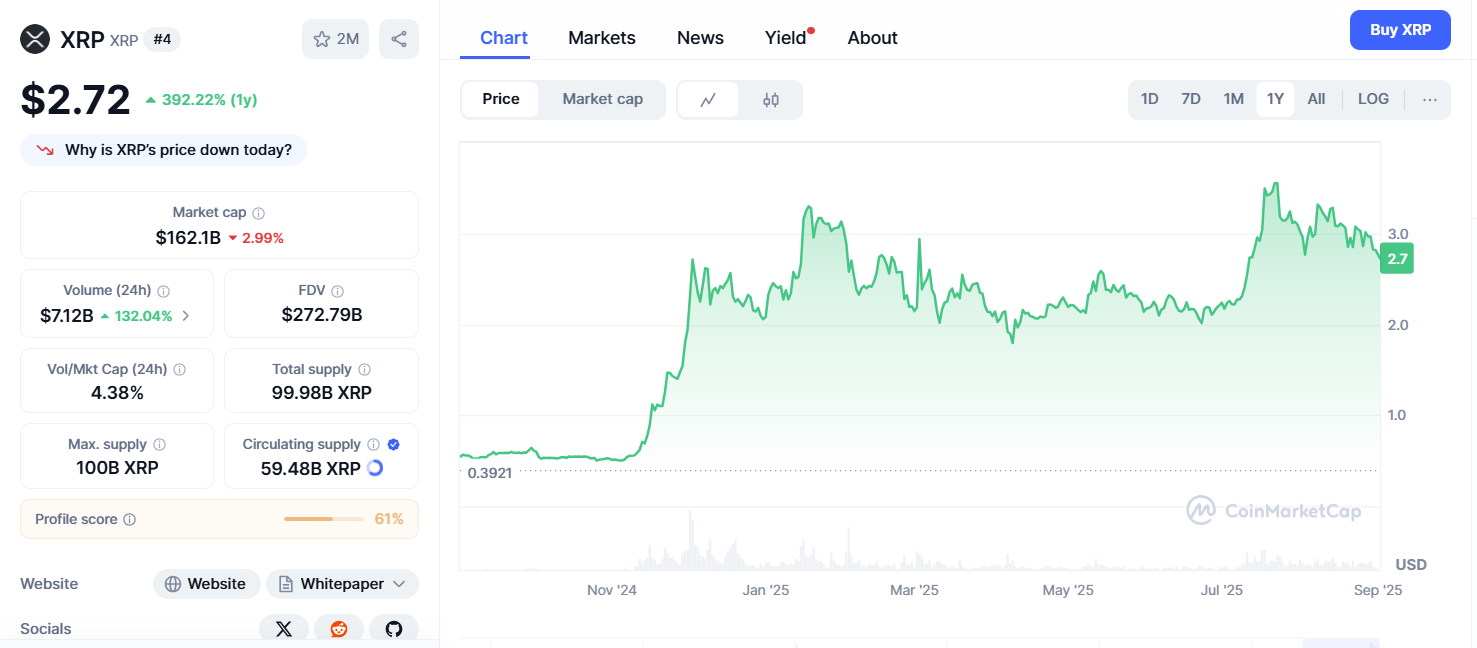Select the Market cap chart toggle
The image size is (1477, 648).
click(x=602, y=99)
